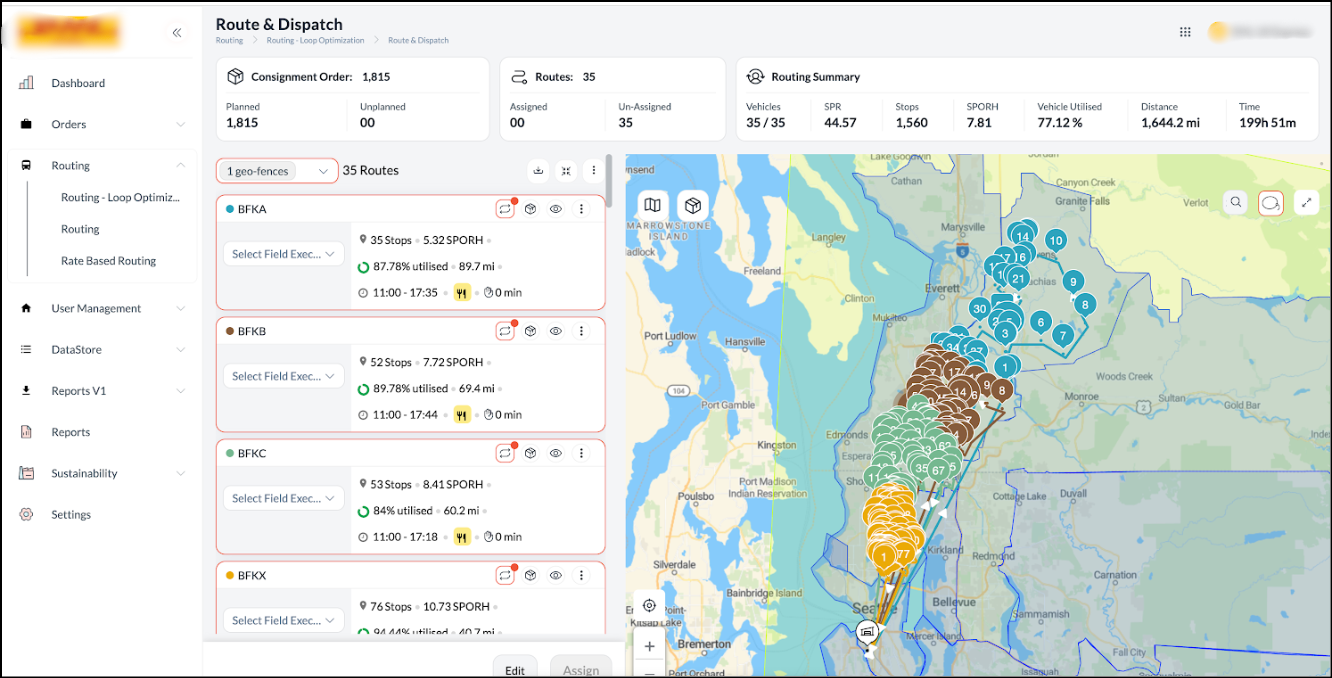Open the package box icon on BFKC route
Screen dimensions: 1332x678
coord(531,453)
